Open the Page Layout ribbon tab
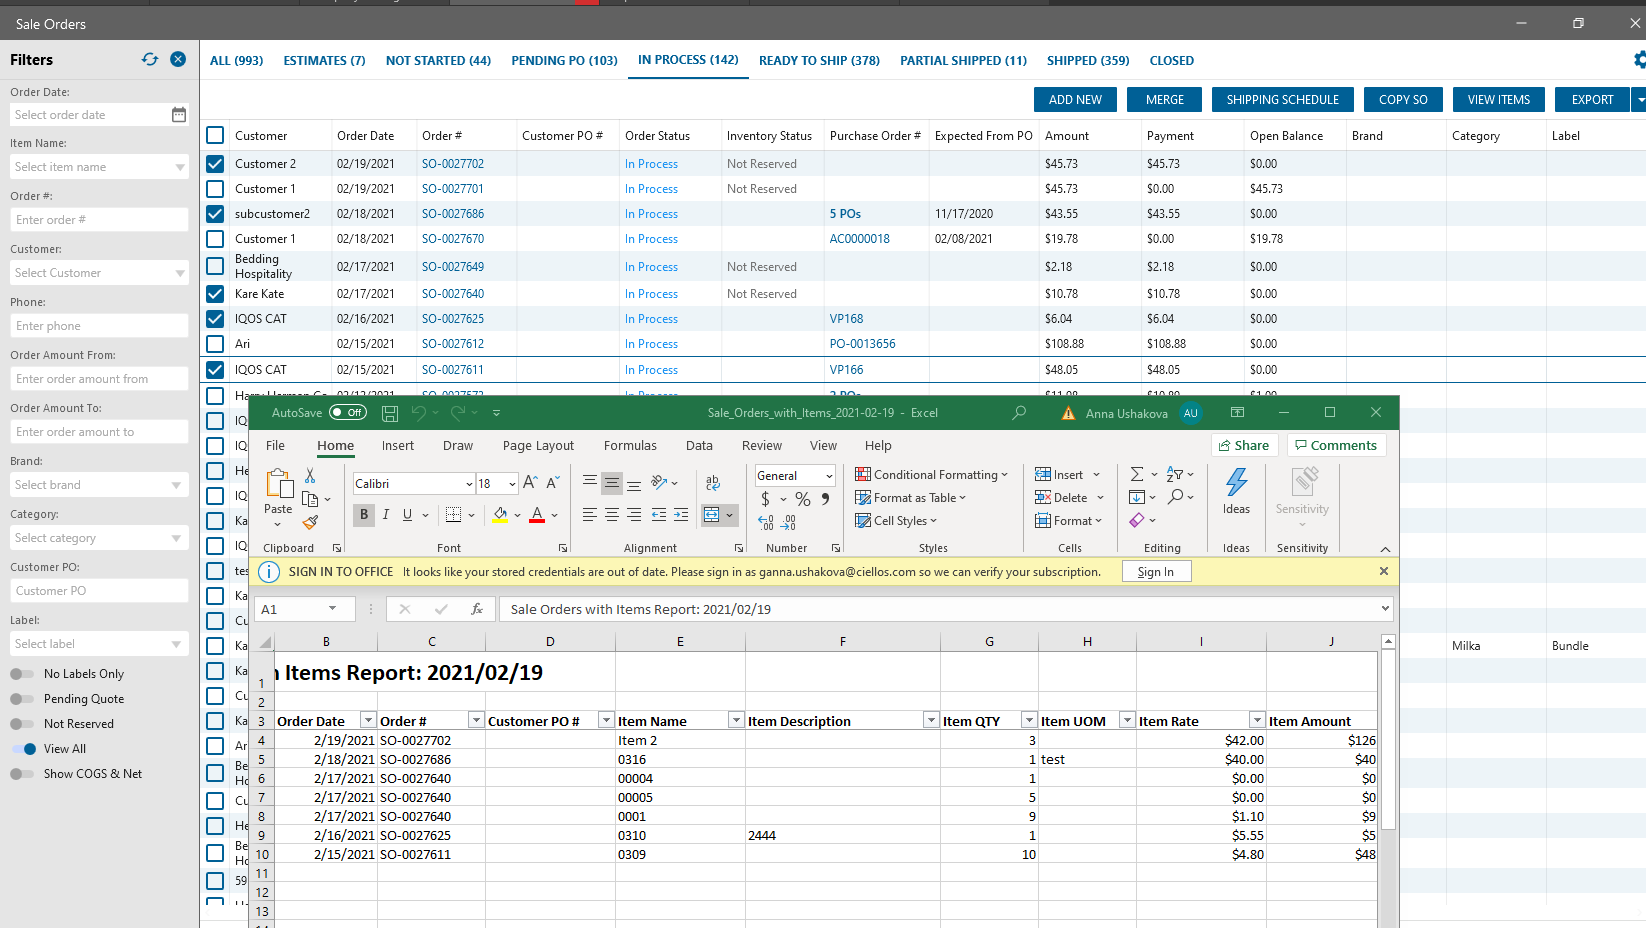The height and width of the screenshot is (928, 1646). tap(538, 446)
